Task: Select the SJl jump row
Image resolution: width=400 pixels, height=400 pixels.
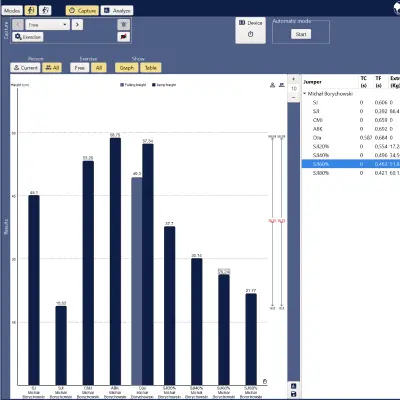Action: [351, 111]
